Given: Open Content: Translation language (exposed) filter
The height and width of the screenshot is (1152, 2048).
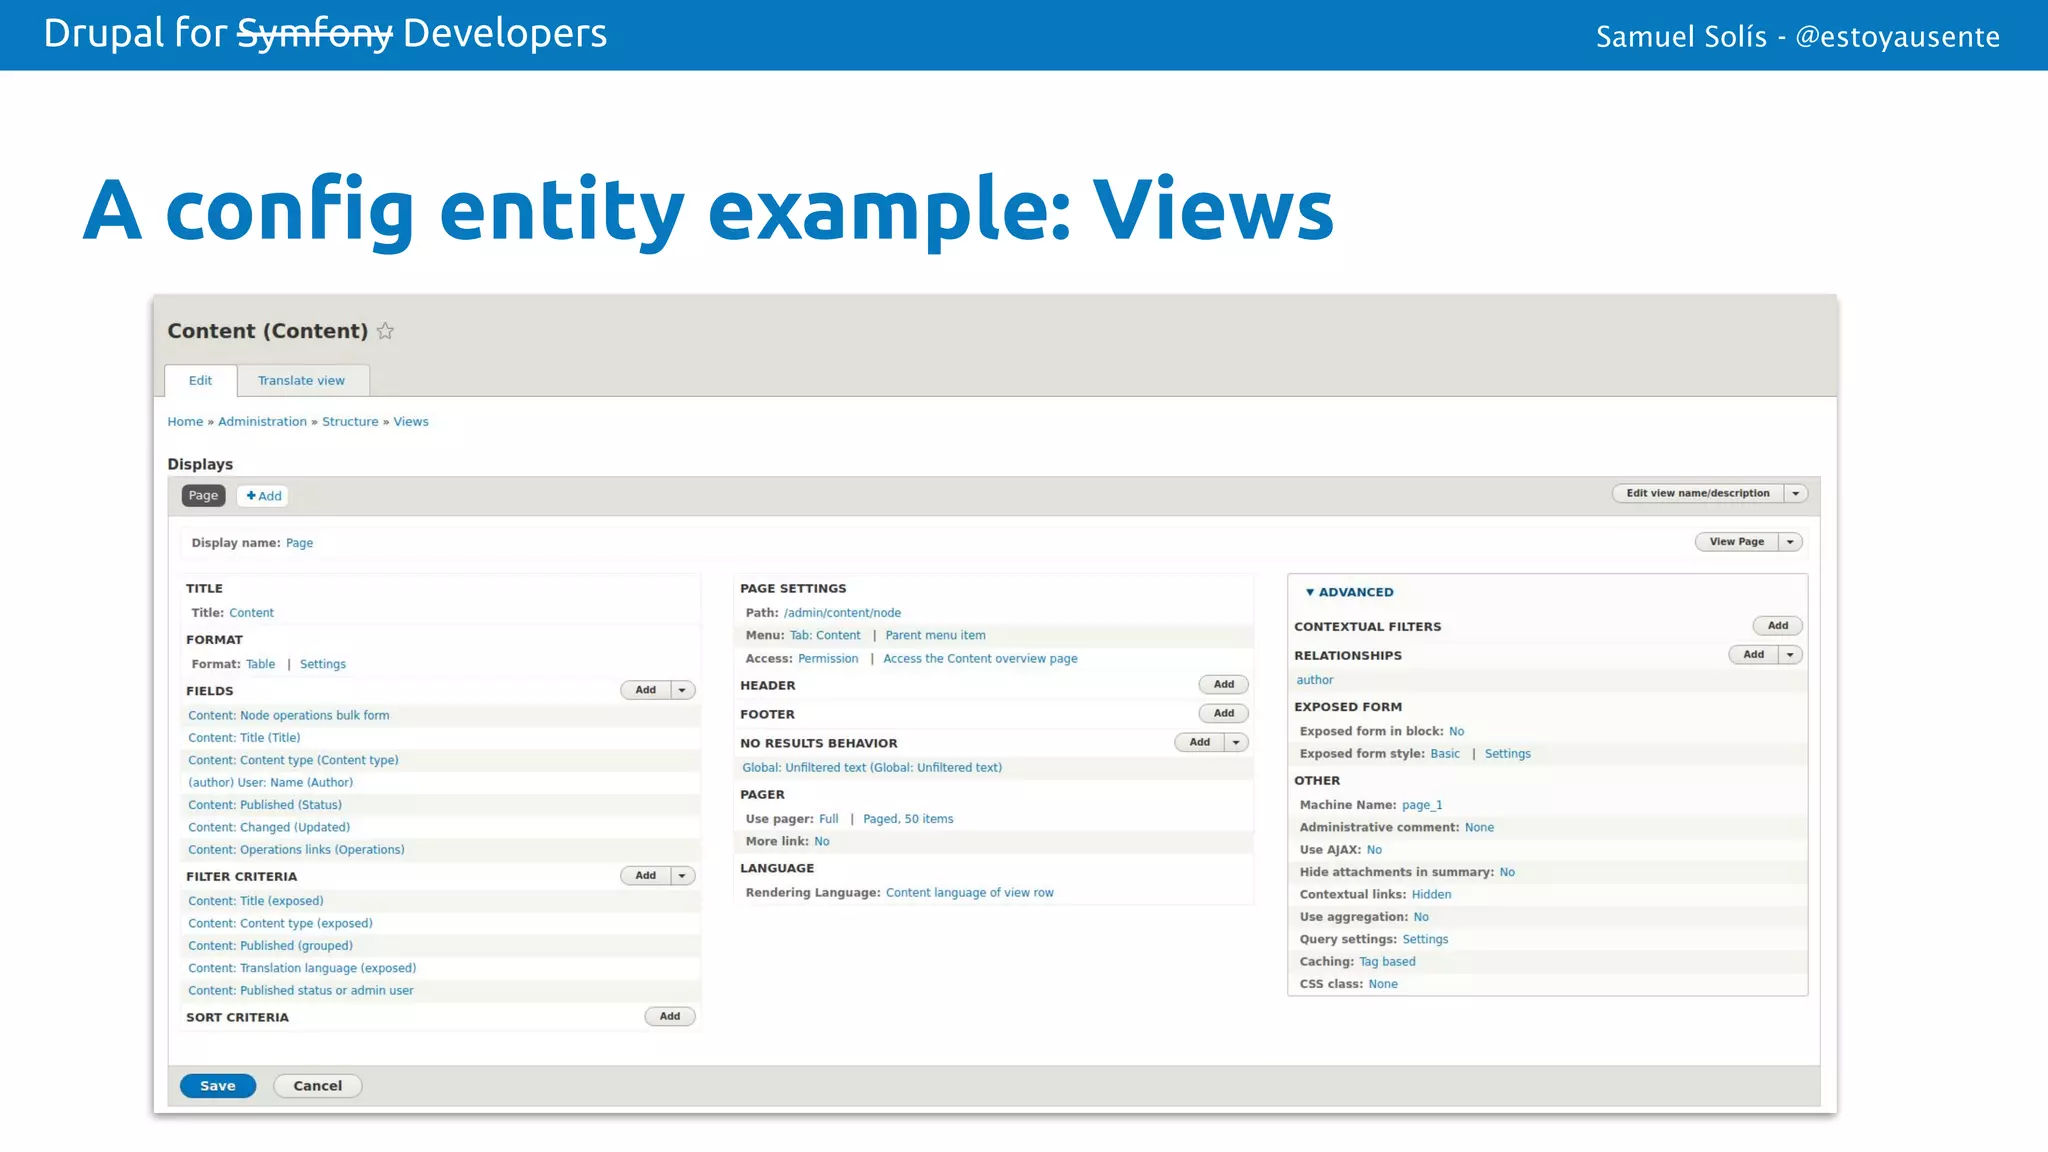Looking at the screenshot, I should [x=302, y=968].
